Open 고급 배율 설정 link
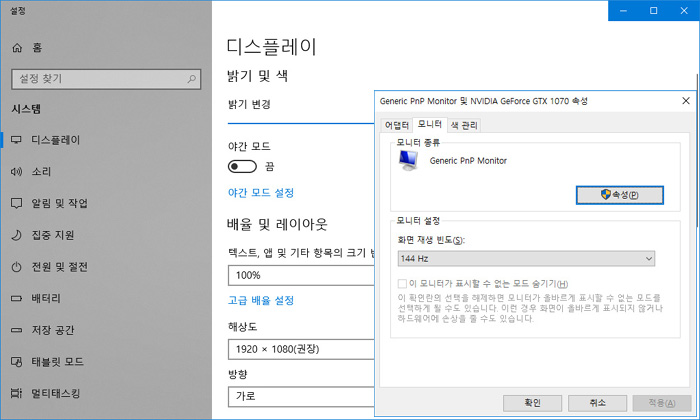This screenshot has width=700, height=420. coord(261,300)
